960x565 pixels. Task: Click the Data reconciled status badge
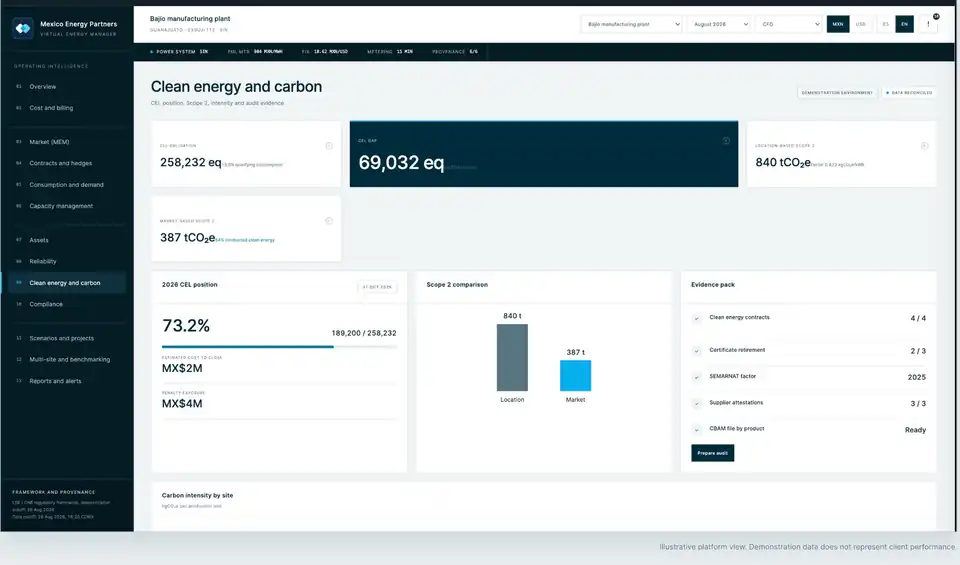(909, 93)
